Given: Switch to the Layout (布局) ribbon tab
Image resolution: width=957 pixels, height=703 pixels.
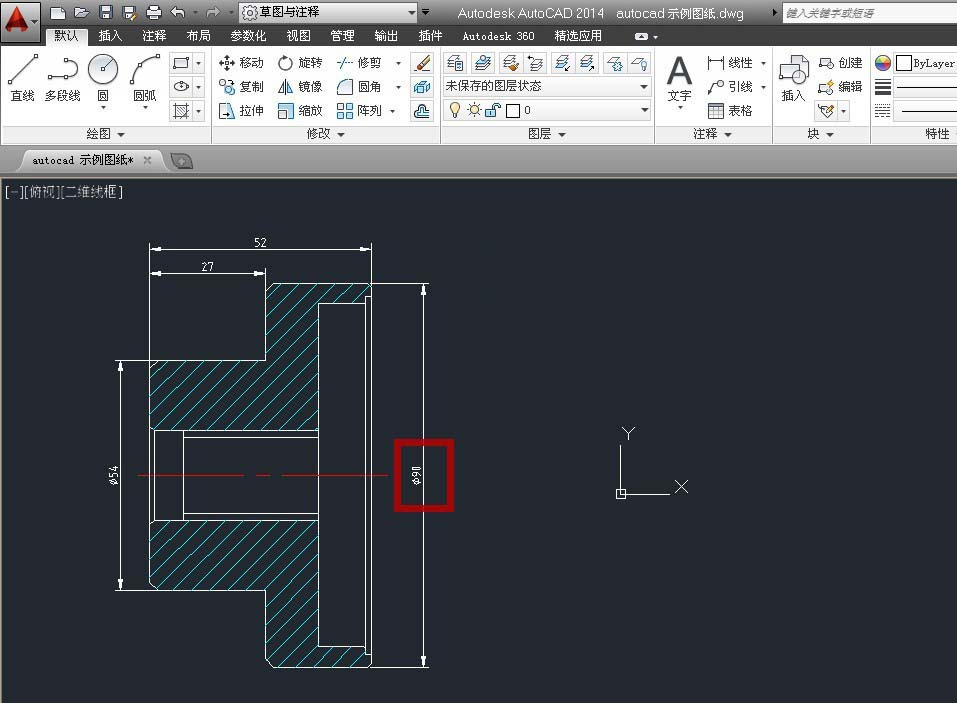Looking at the screenshot, I should (x=198, y=36).
